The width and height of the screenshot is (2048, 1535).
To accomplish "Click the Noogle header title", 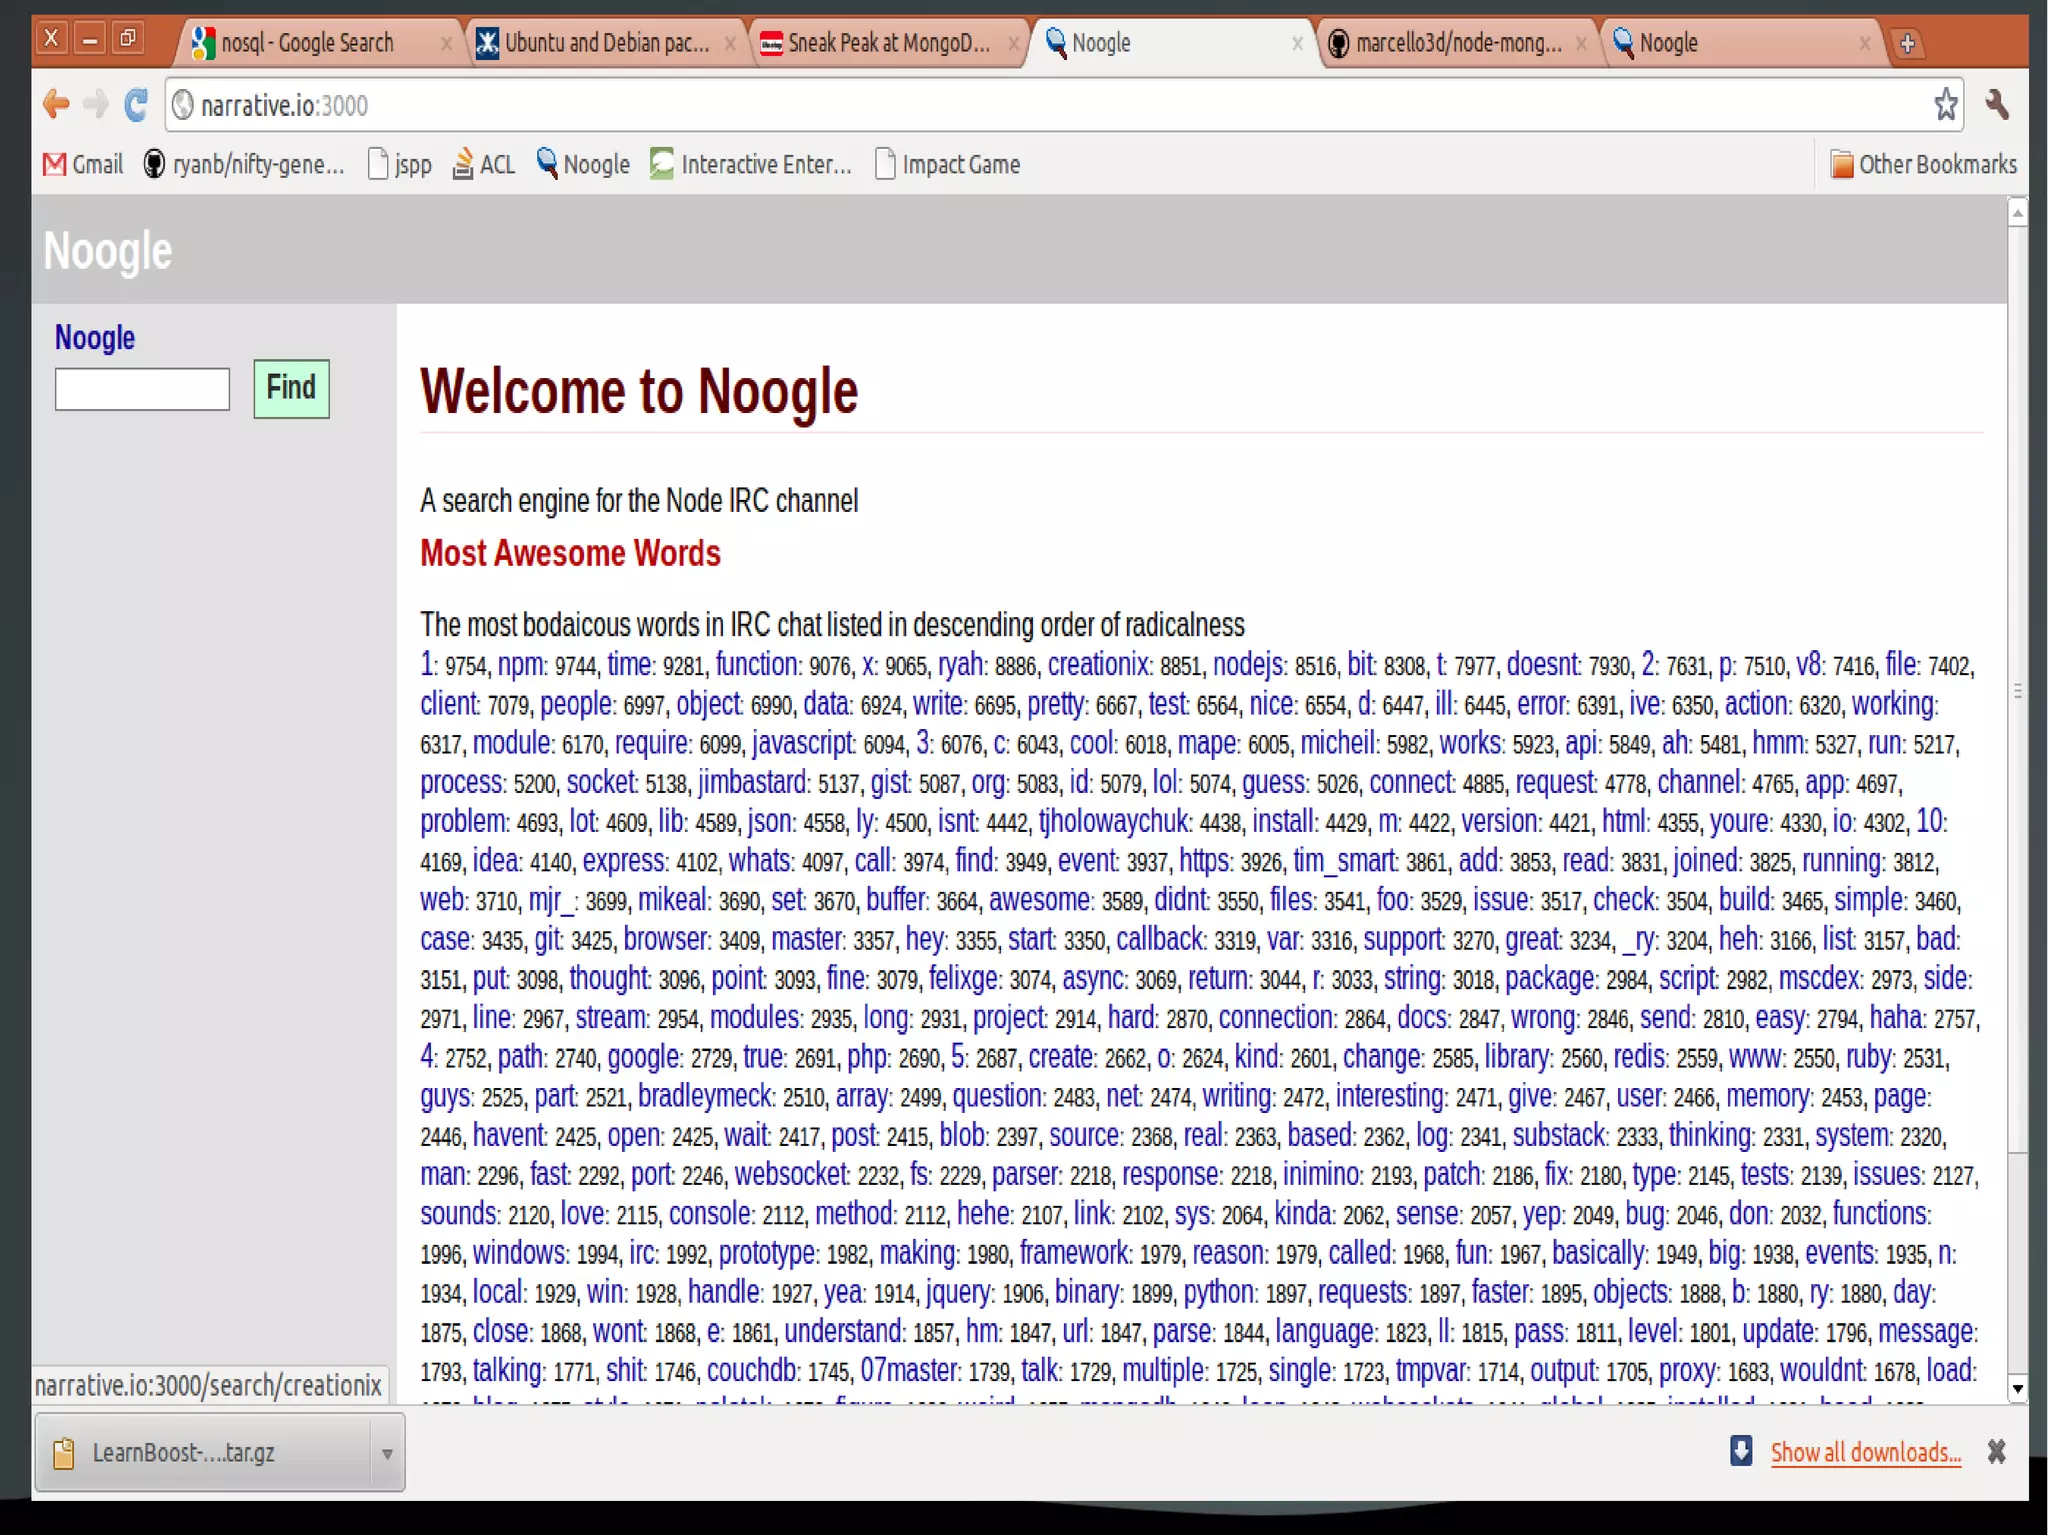I will (108, 251).
